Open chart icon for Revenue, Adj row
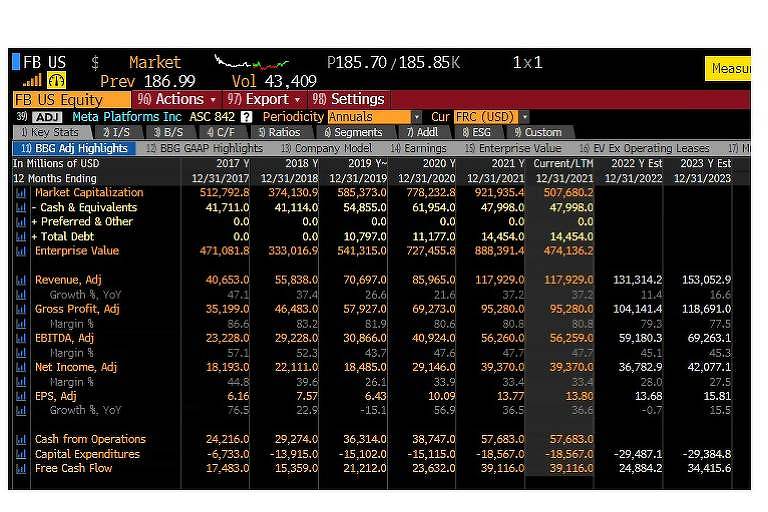This screenshot has height=512, width=768. point(21,280)
